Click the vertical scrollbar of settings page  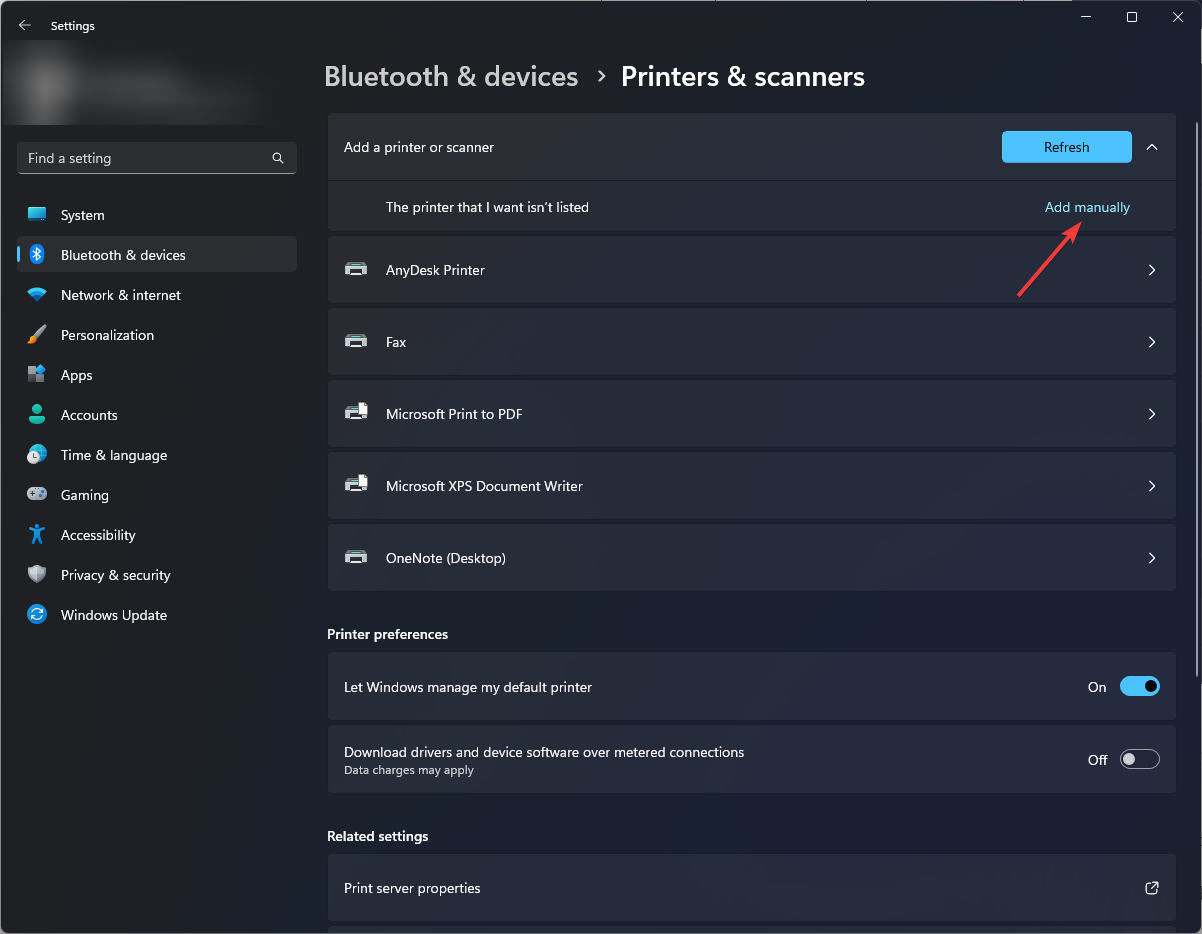click(x=1195, y=400)
